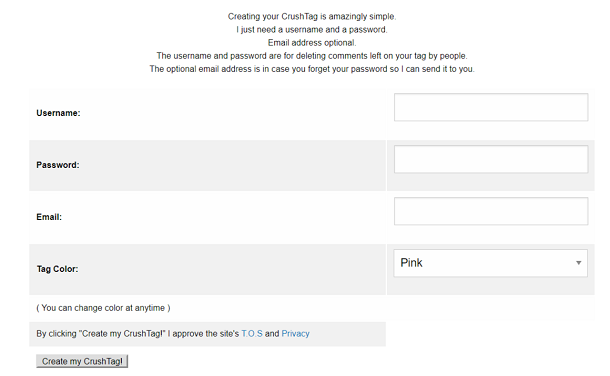Click the Username: label
The height and width of the screenshot is (376, 610).
[58, 113]
